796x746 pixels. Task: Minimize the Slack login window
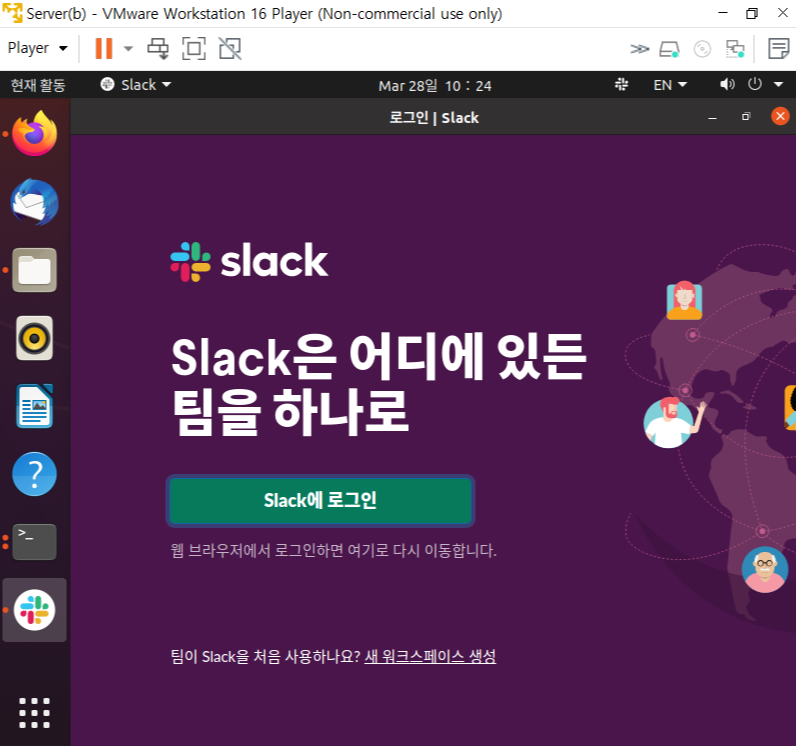click(x=712, y=117)
